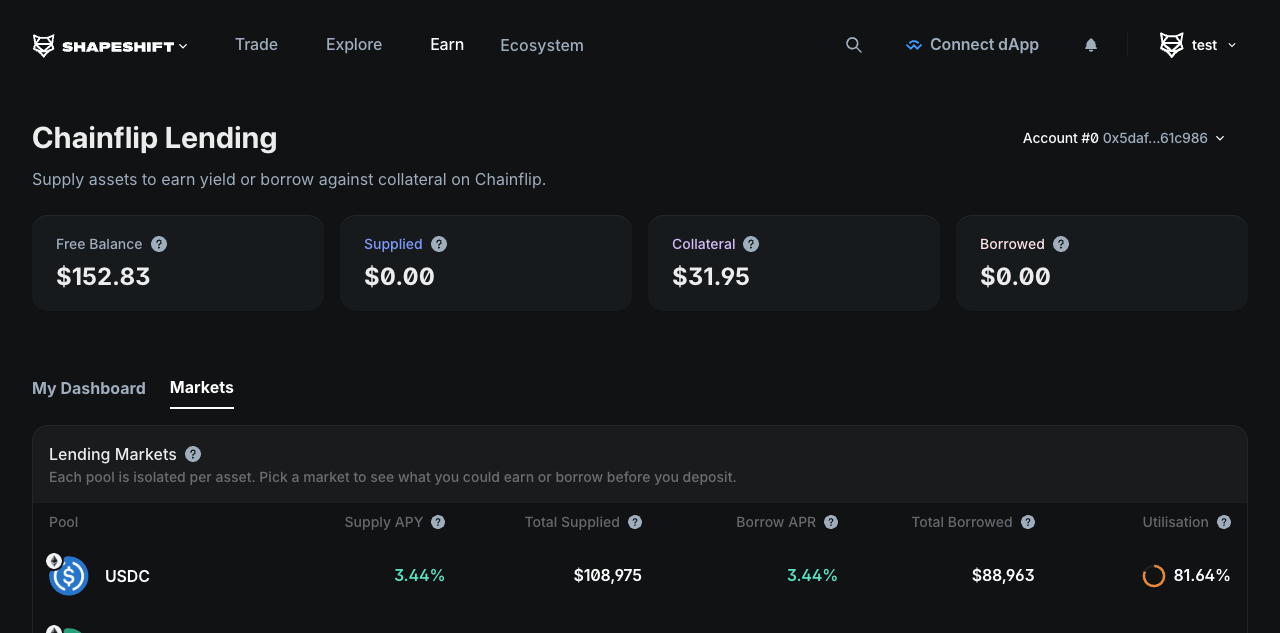This screenshot has height=633, width=1280.
Task: Click the Supply APY help icon
Action: [438, 522]
